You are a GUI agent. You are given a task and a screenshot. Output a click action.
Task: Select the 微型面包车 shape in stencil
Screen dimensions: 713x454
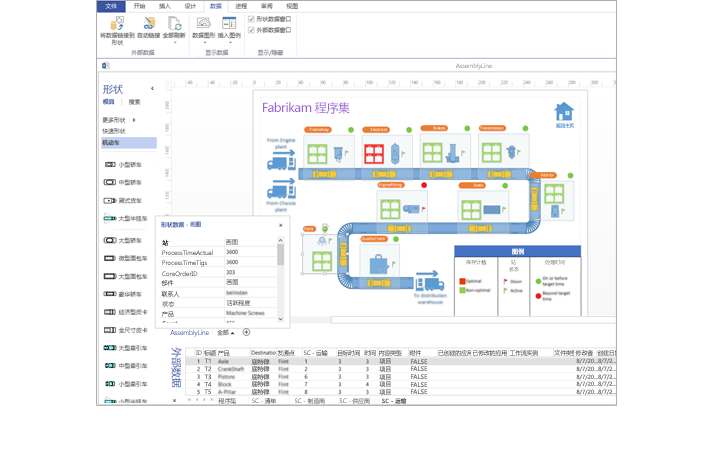[x=126, y=258]
